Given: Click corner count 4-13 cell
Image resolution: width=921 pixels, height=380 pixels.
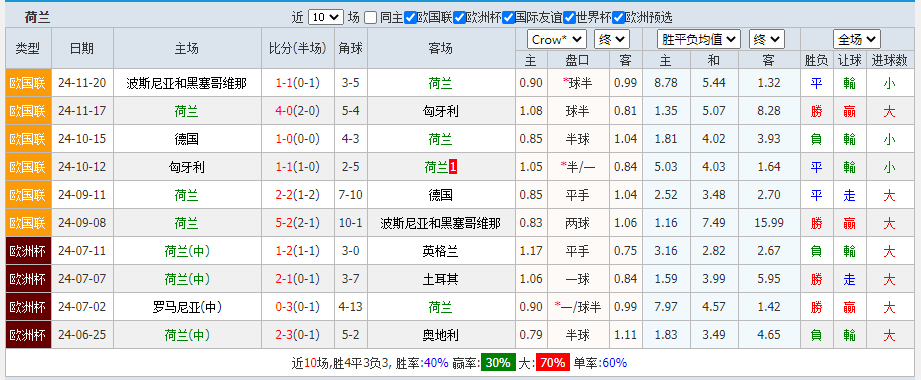Looking at the screenshot, I should (351, 307).
